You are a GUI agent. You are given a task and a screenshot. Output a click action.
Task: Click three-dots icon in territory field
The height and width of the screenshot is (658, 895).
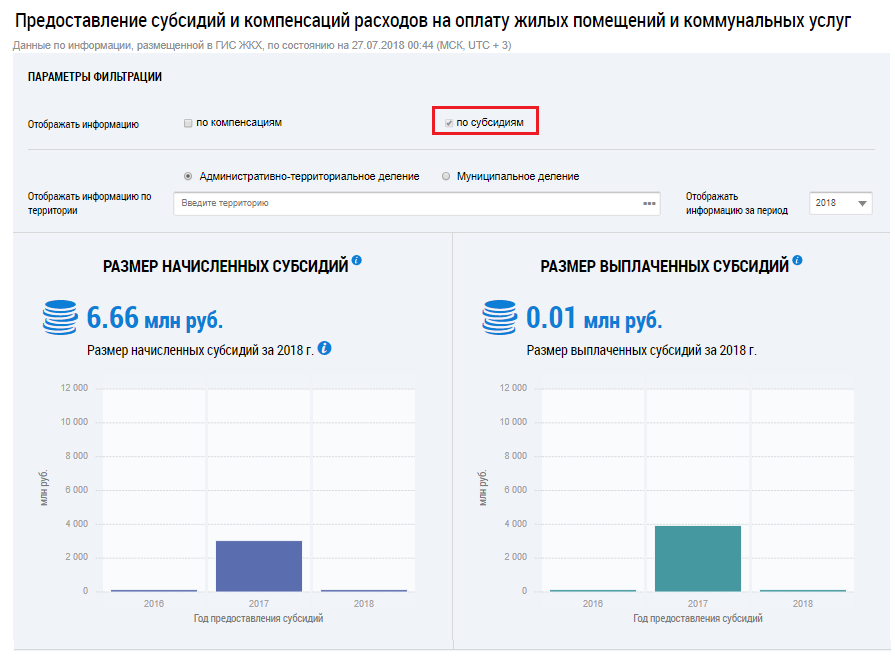click(x=650, y=204)
